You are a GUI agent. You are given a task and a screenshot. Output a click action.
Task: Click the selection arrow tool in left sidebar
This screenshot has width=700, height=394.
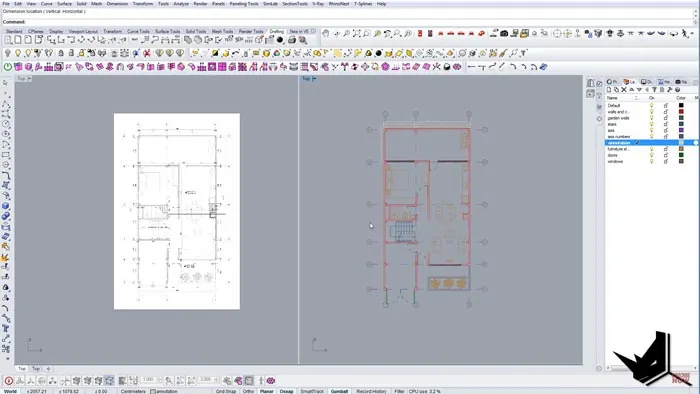(x=5, y=83)
